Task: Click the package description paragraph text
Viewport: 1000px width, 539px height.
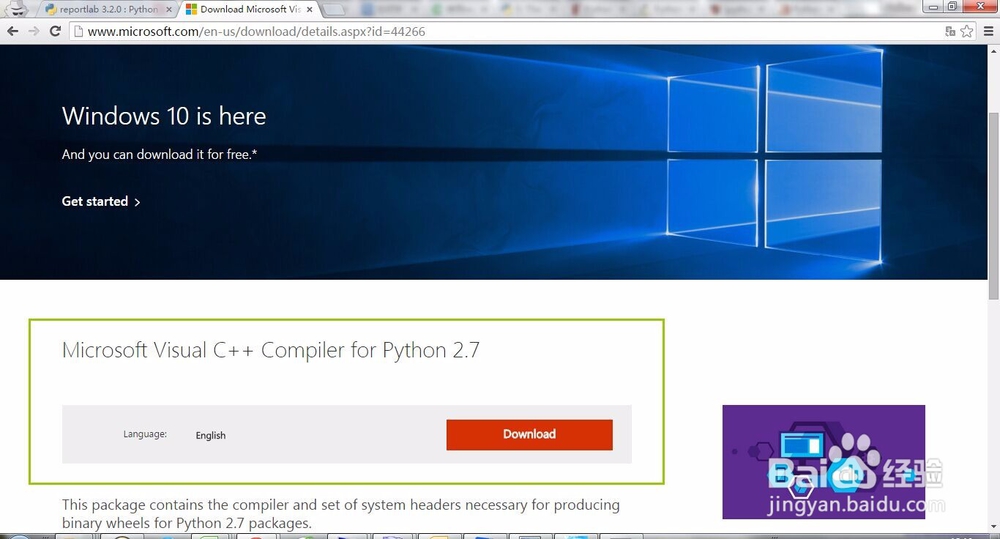Action: [x=341, y=514]
